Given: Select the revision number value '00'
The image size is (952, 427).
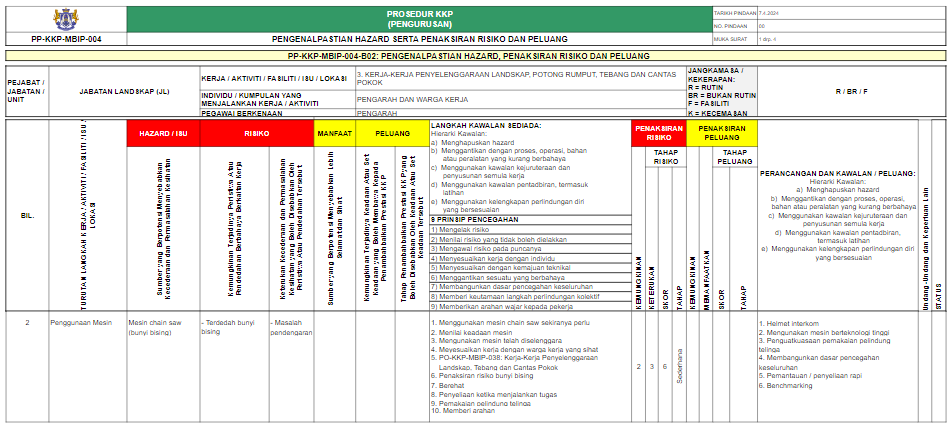Looking at the screenshot, I should pos(762,26).
